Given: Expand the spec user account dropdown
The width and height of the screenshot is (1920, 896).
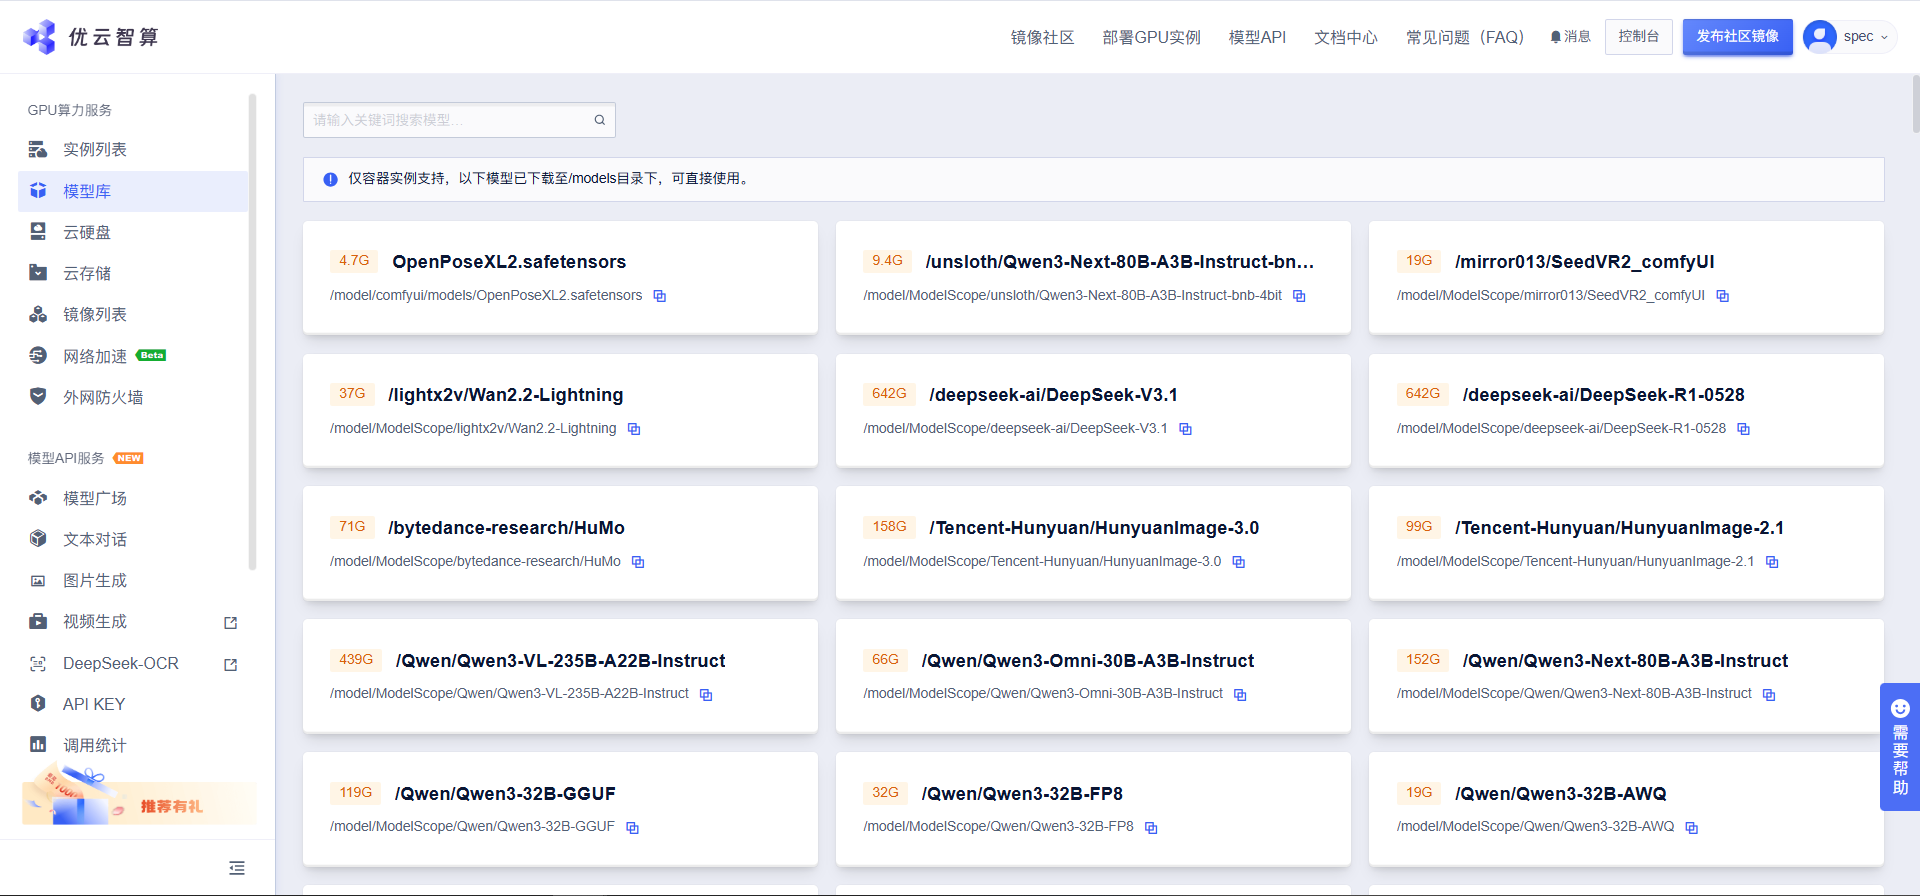Looking at the screenshot, I should [1850, 37].
